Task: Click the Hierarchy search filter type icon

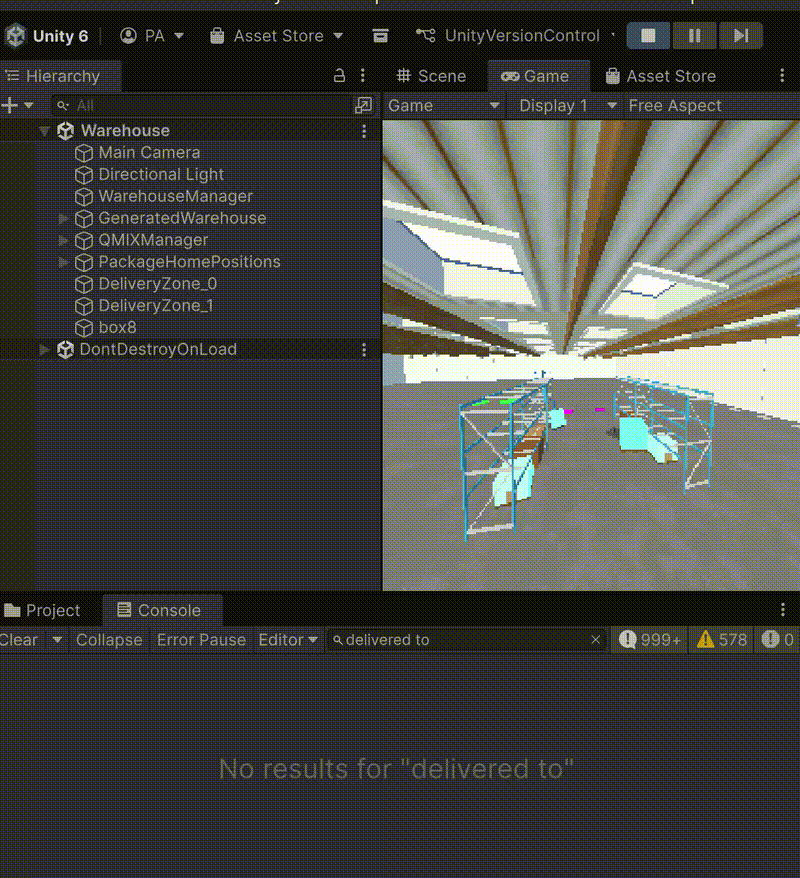Action: click(363, 105)
